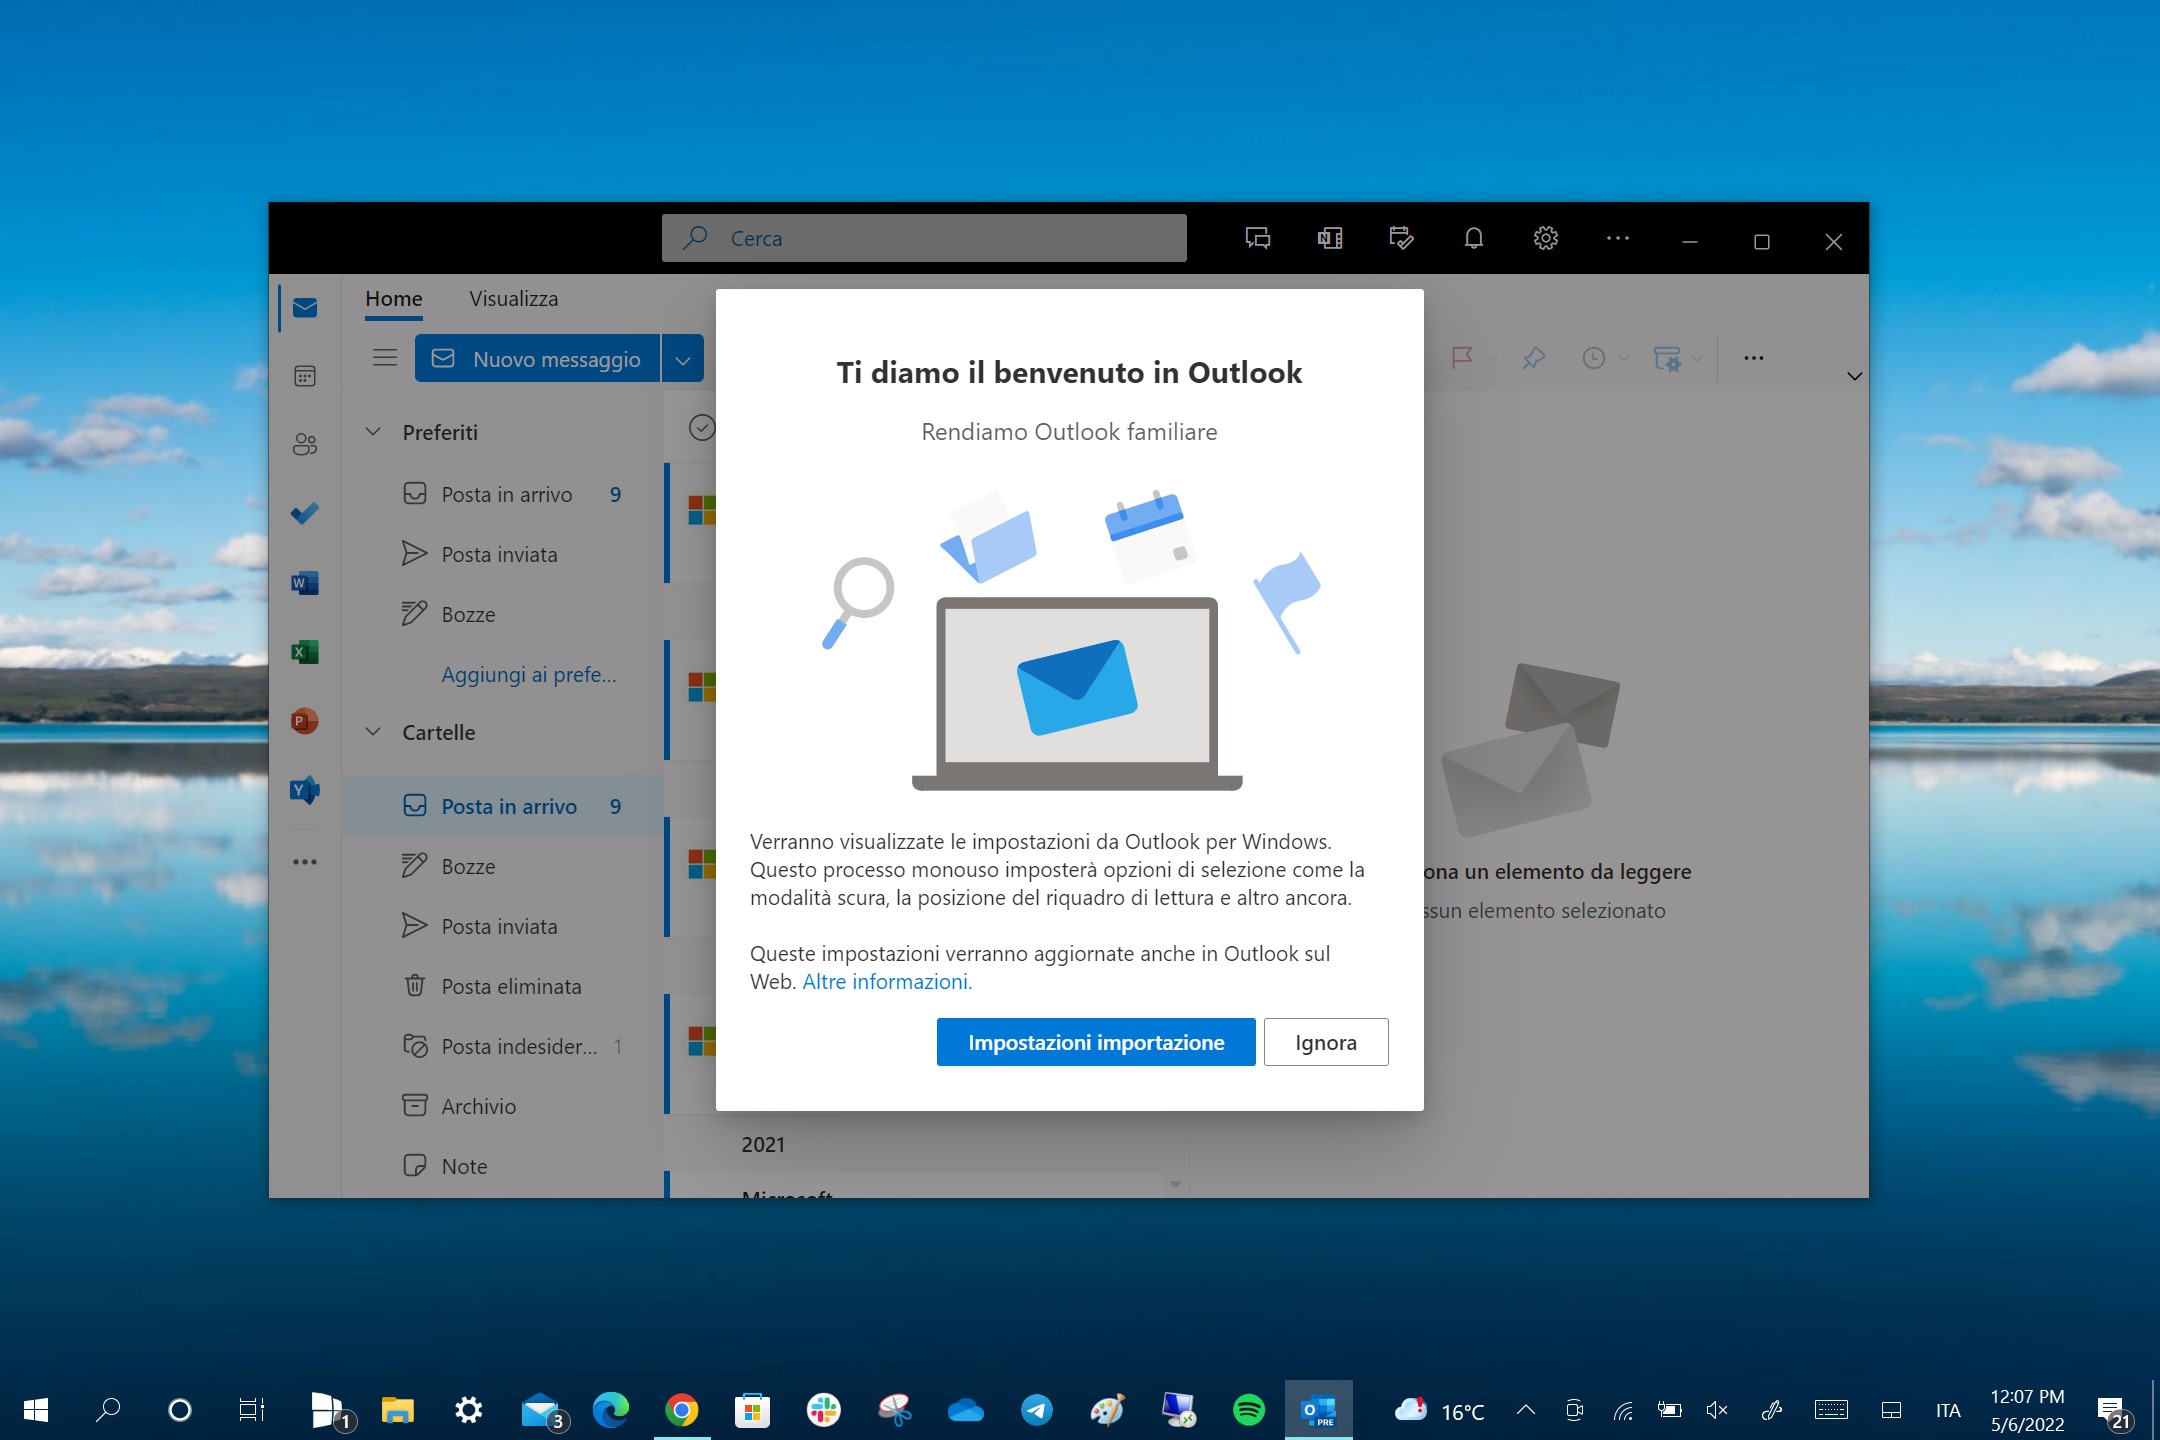Screen dimensions: 2160x1440
Task: Click the 2021 group header
Action: [763, 1144]
